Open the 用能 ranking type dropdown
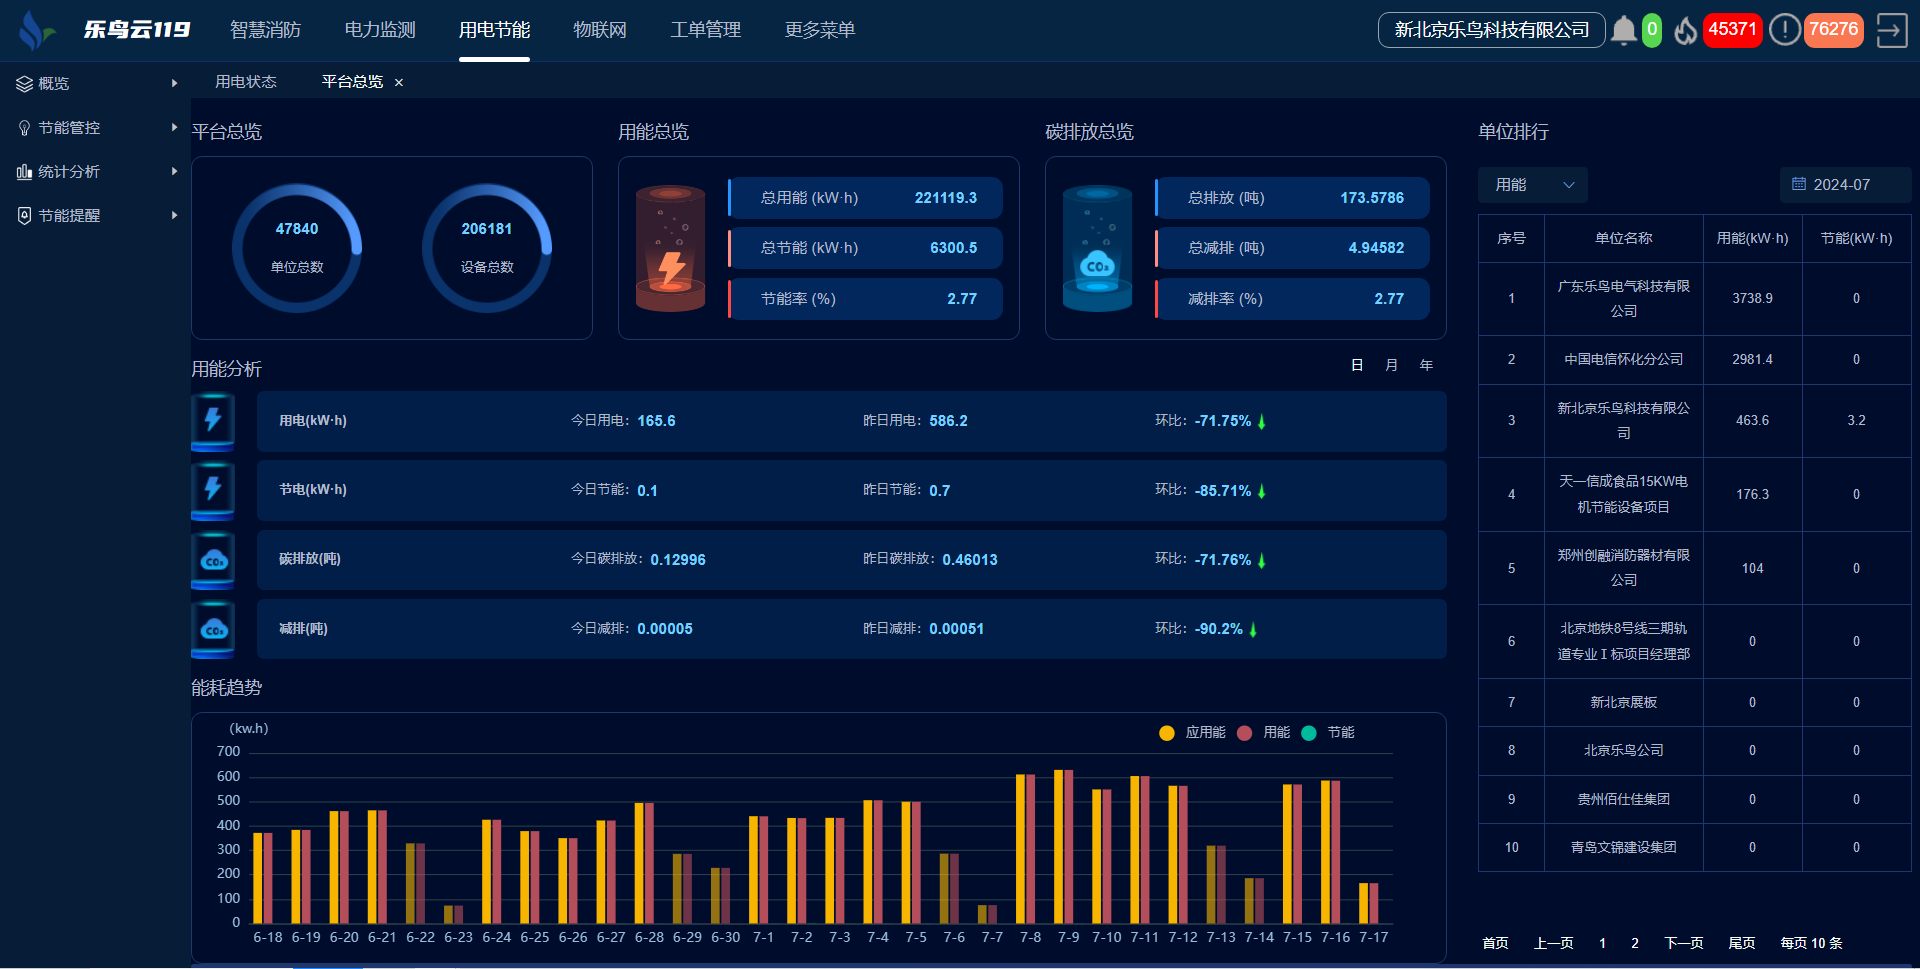Image resolution: width=1920 pixels, height=969 pixels. point(1532,185)
